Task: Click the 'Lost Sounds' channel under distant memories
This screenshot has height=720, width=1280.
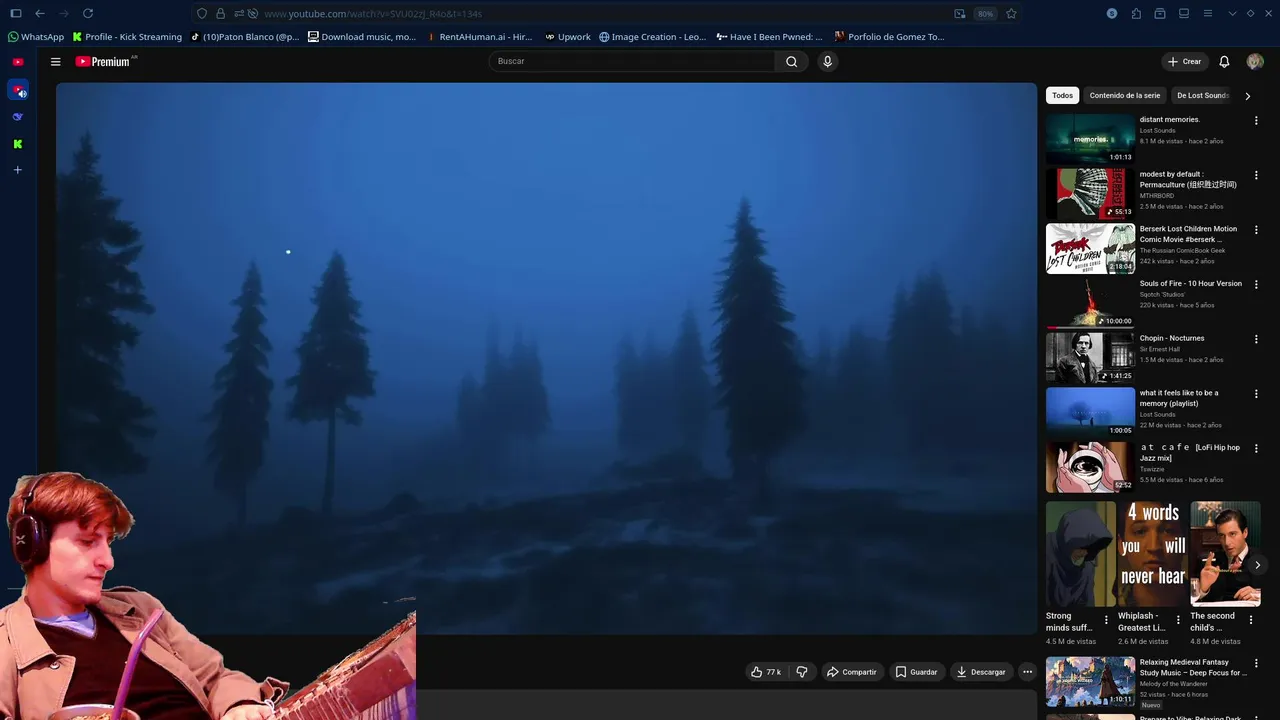Action: [x=1157, y=131]
